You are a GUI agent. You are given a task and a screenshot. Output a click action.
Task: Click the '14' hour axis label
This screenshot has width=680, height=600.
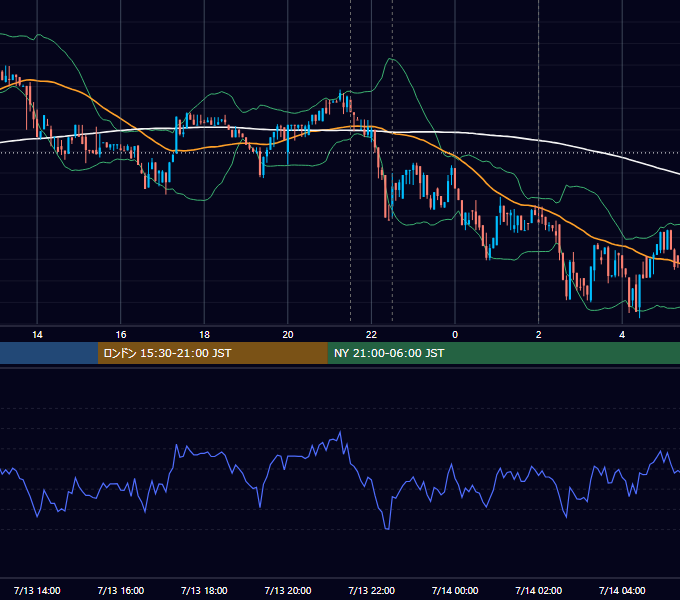[x=37, y=335]
